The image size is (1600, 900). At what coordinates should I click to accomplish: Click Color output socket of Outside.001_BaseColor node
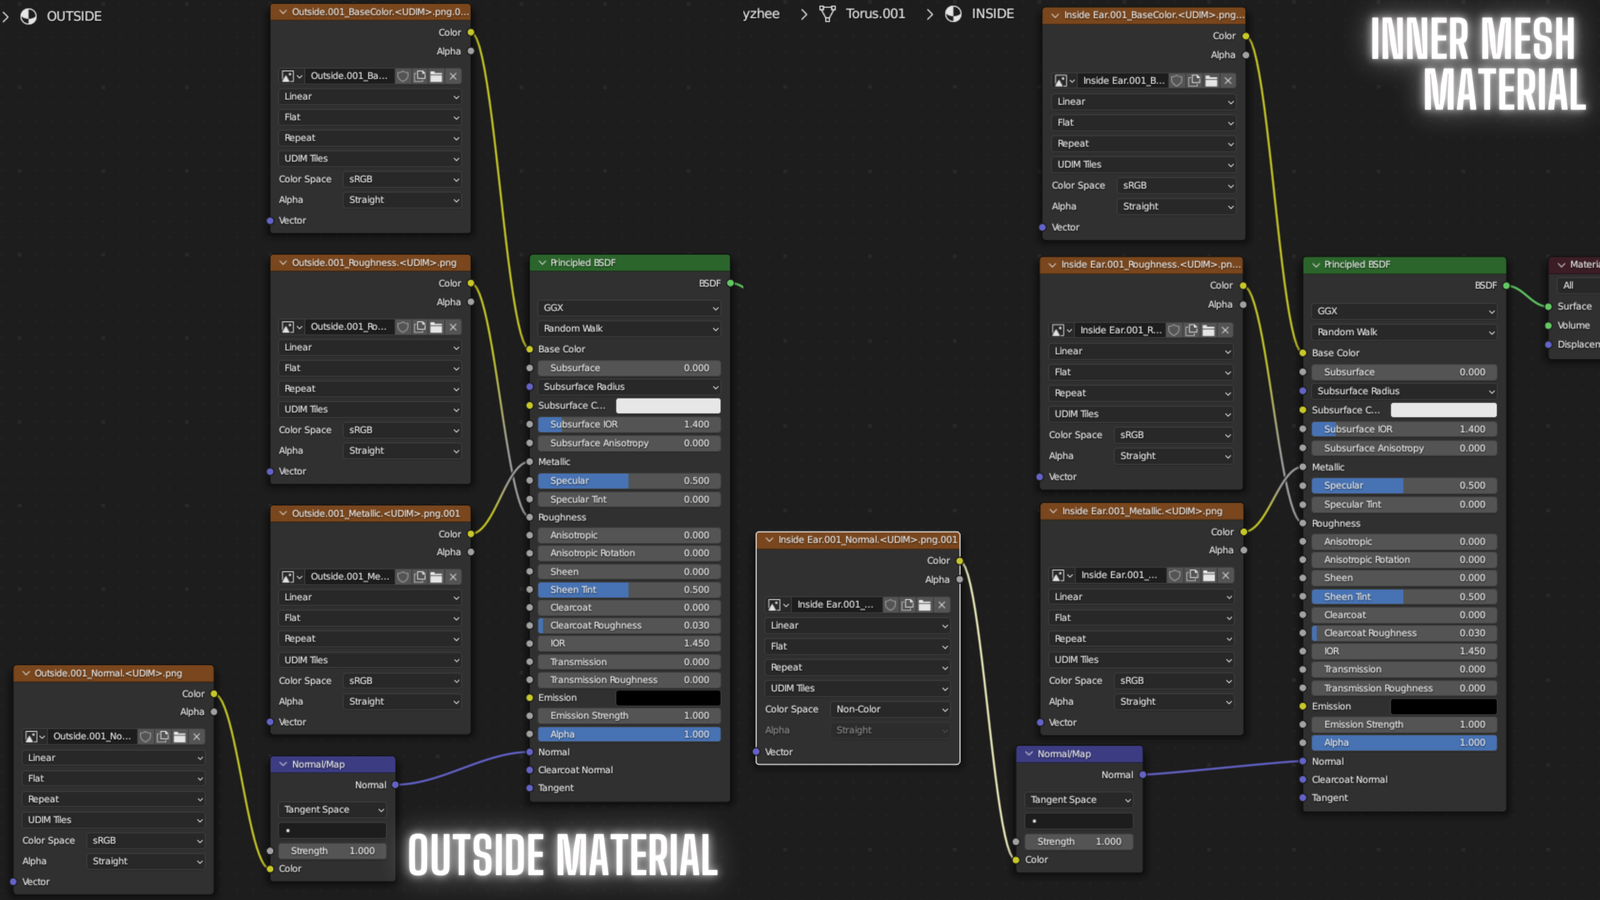[471, 33]
